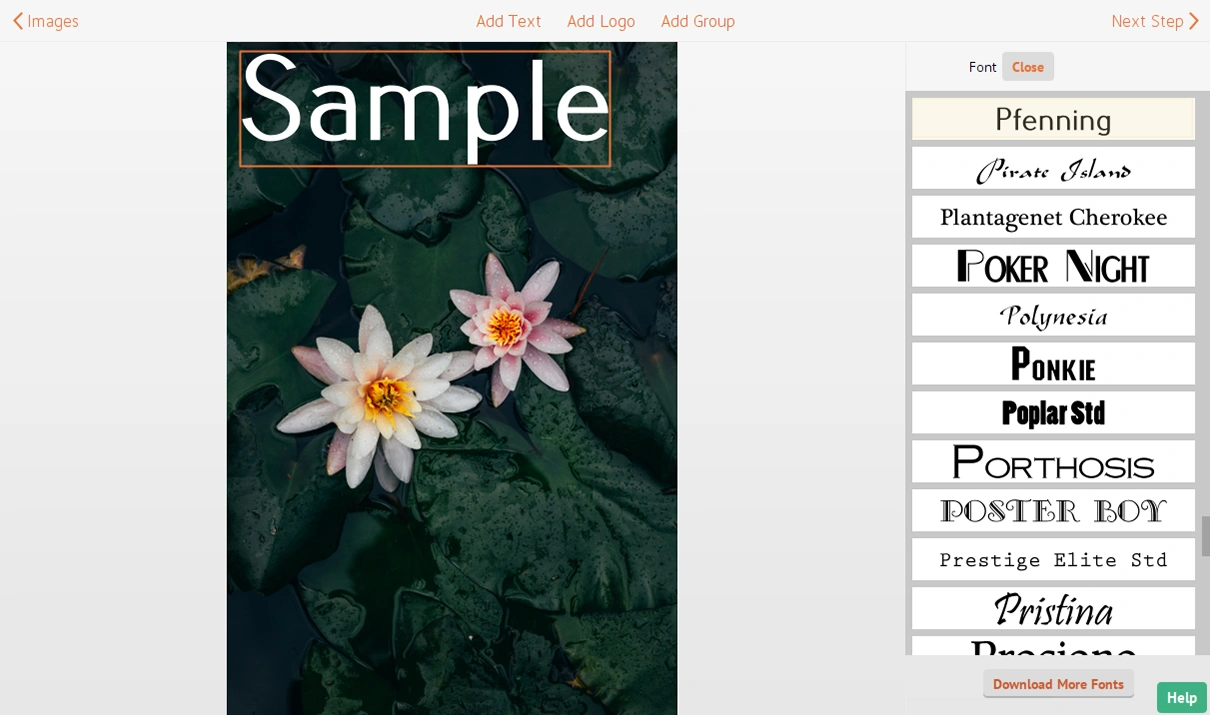
Task: Choose the Pirate Island font
Action: coord(1053,168)
